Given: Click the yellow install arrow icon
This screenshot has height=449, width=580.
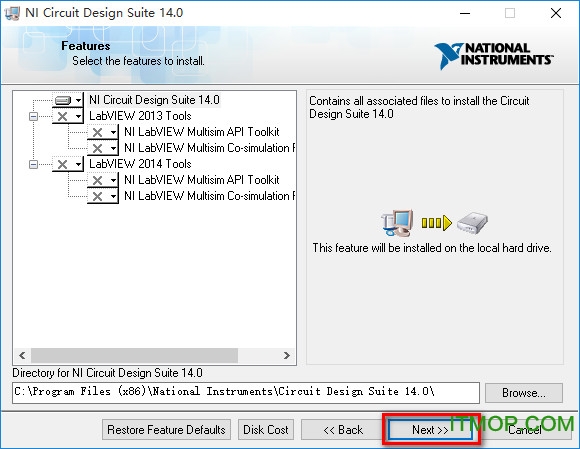Looking at the screenshot, I should click(436, 223).
